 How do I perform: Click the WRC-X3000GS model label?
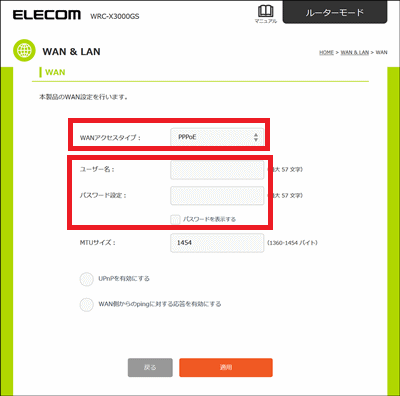(115, 16)
